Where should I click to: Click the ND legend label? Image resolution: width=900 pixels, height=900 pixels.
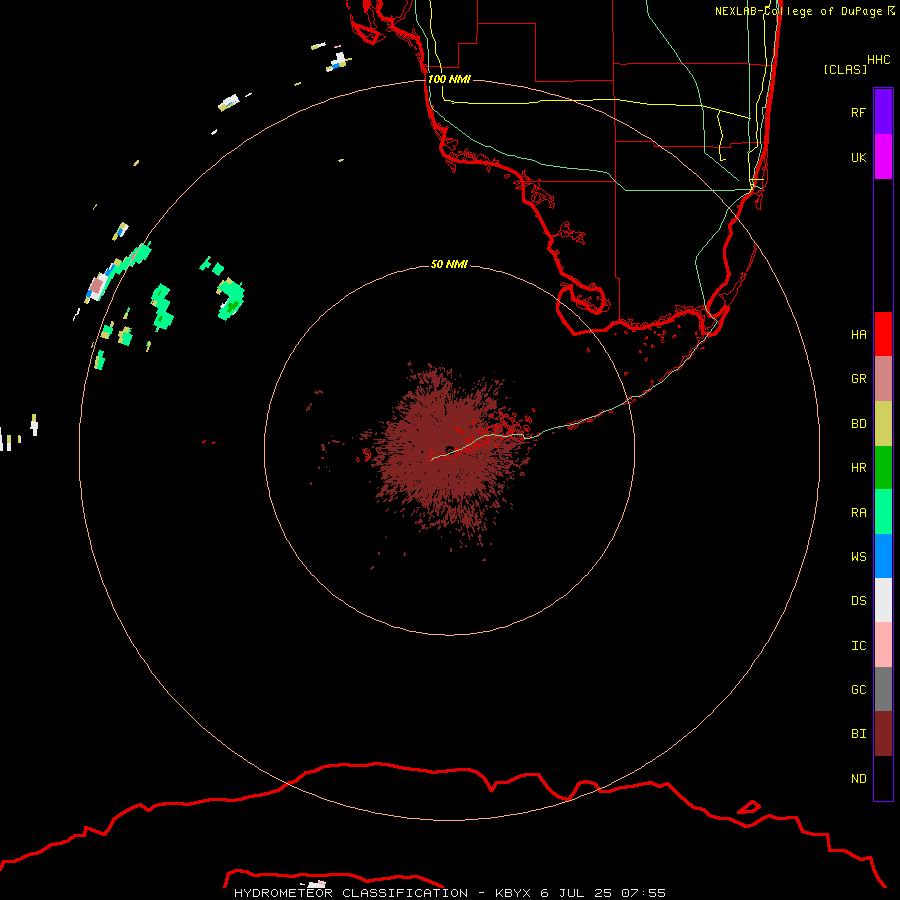pyautogui.click(x=859, y=779)
